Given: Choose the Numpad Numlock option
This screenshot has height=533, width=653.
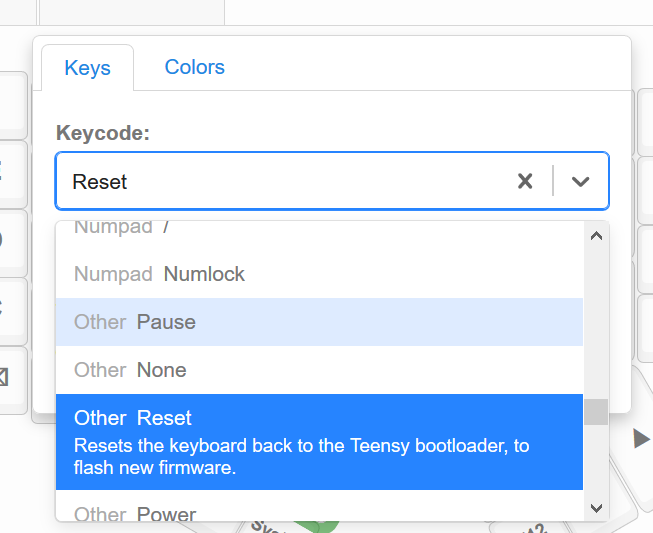Looking at the screenshot, I should 319,274.
